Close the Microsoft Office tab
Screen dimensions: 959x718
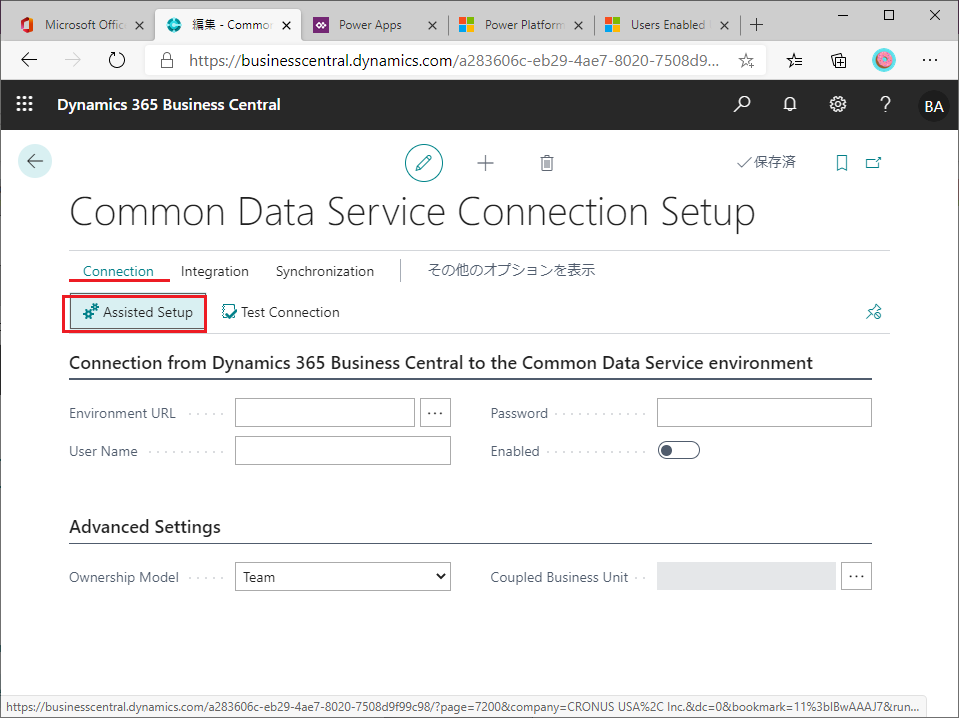(139, 25)
